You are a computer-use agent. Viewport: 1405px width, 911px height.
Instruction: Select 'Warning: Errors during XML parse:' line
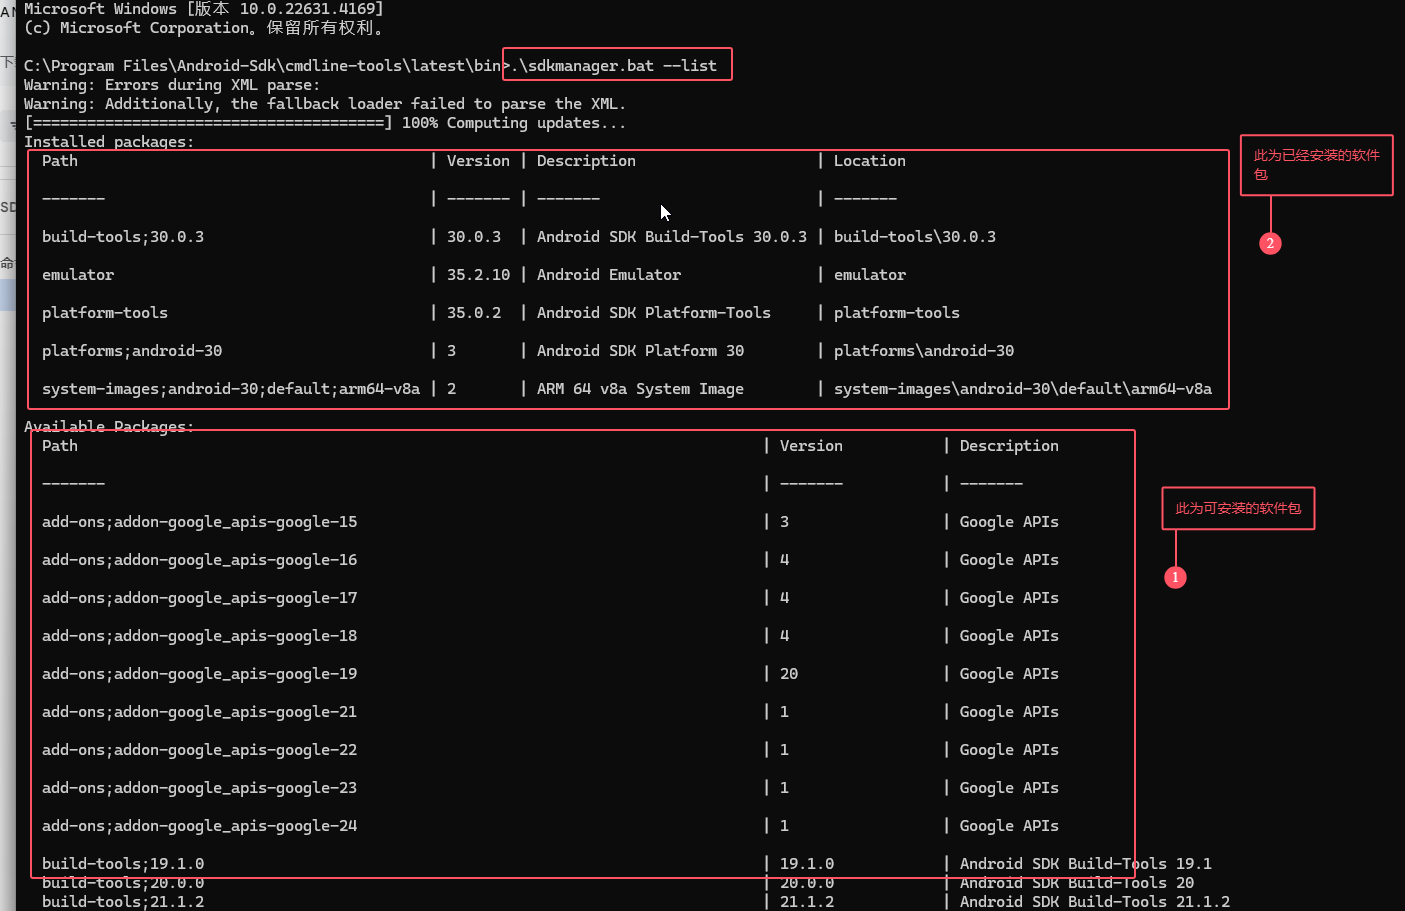coord(172,85)
